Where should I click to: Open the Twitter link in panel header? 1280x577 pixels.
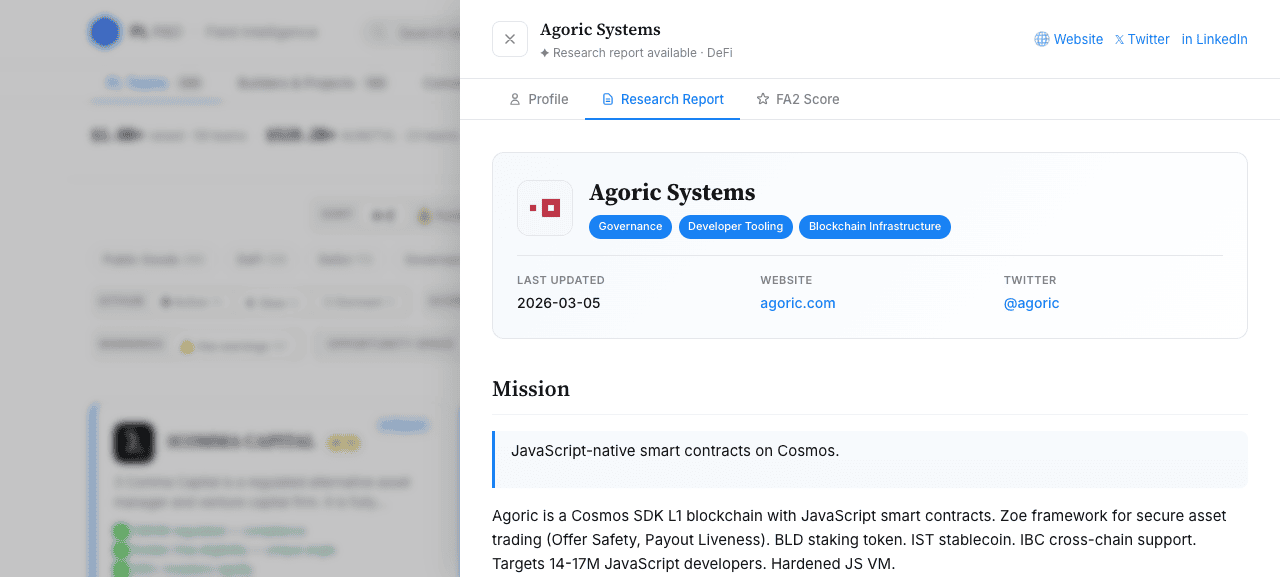(1142, 39)
